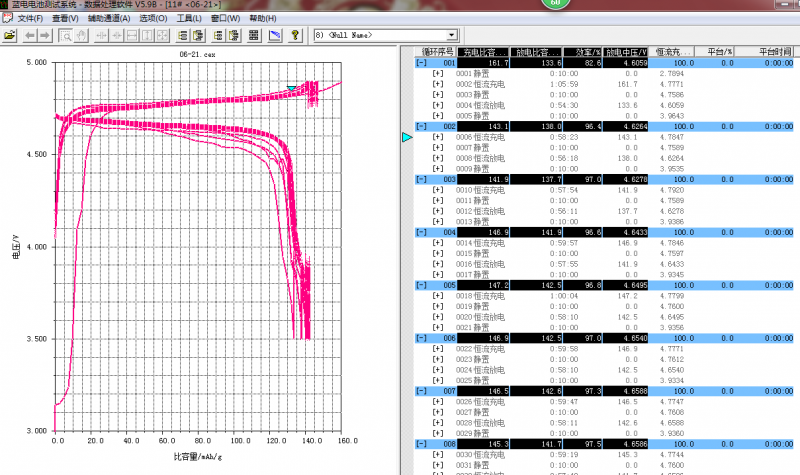This screenshot has width=800, height=475.
Task: Click the cyan triangle marker on the chart
Action: click(x=291, y=89)
